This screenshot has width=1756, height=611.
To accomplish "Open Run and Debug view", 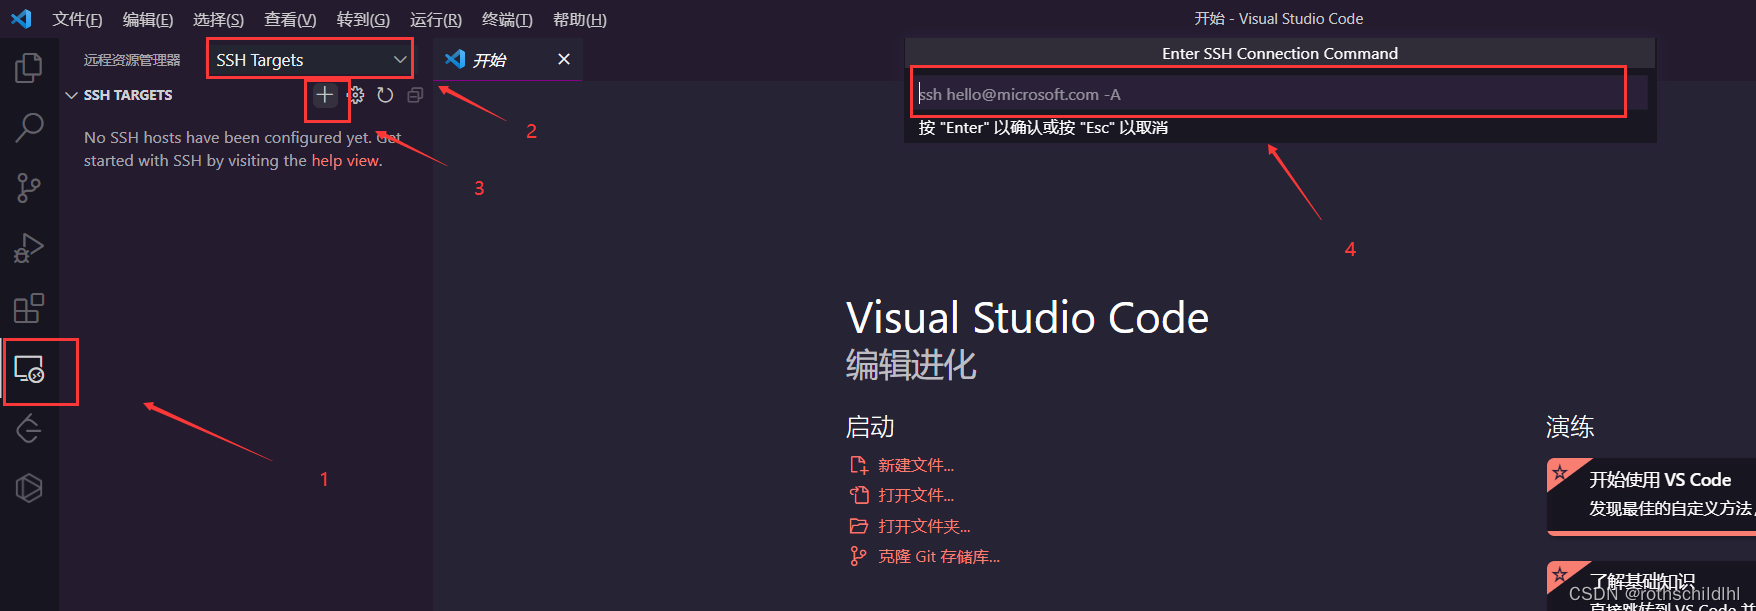I will tap(29, 248).
